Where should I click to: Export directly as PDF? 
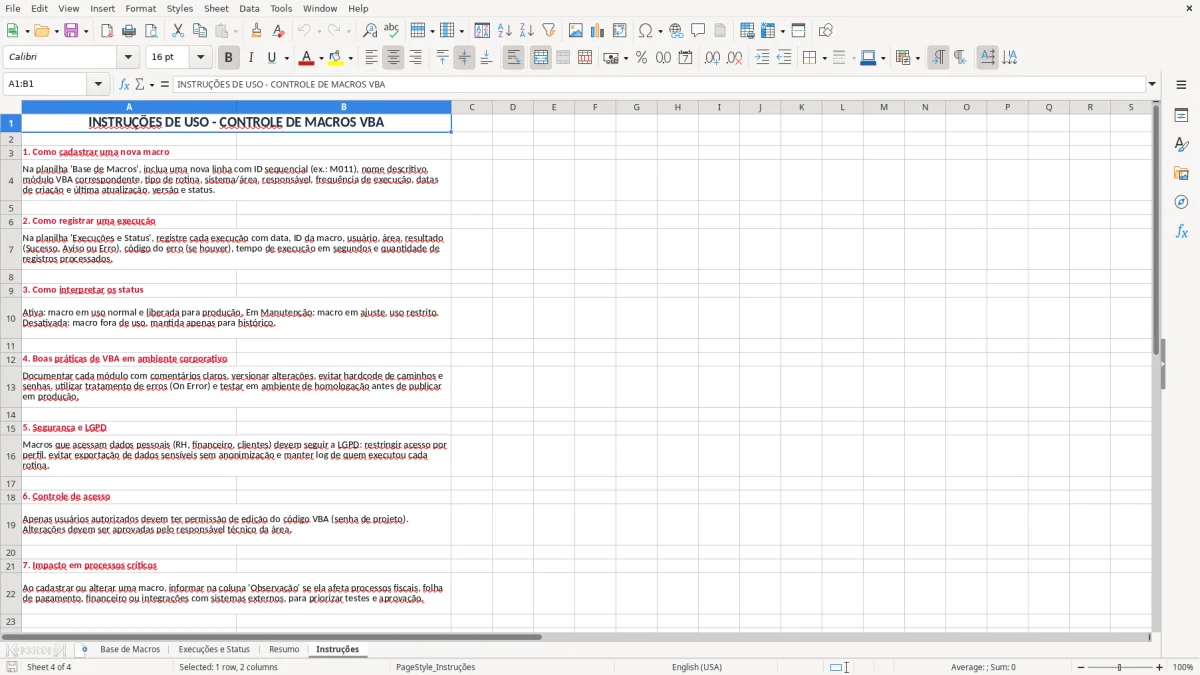(x=107, y=31)
